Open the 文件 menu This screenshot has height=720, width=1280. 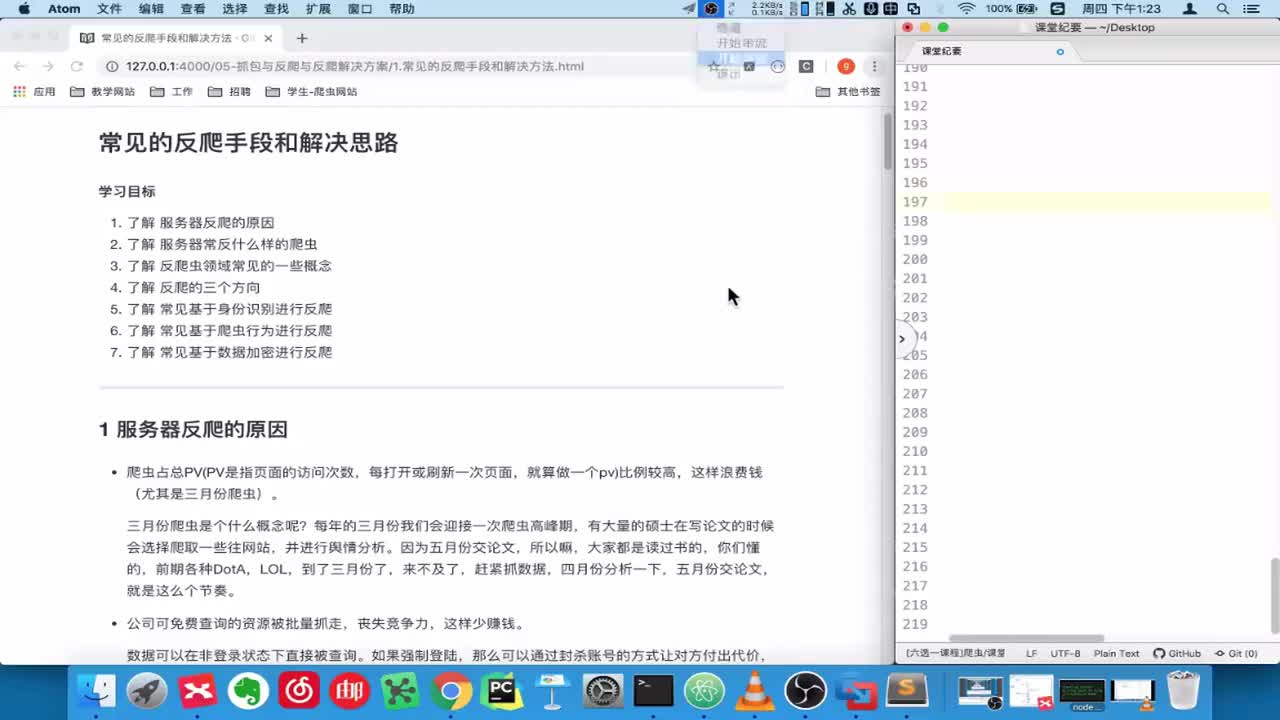coord(109,9)
